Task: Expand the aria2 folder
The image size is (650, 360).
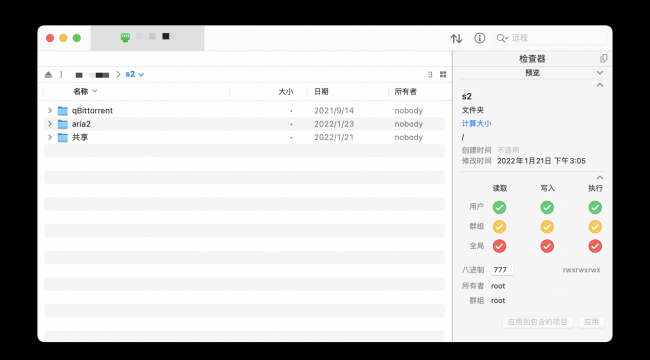Action: pos(50,124)
